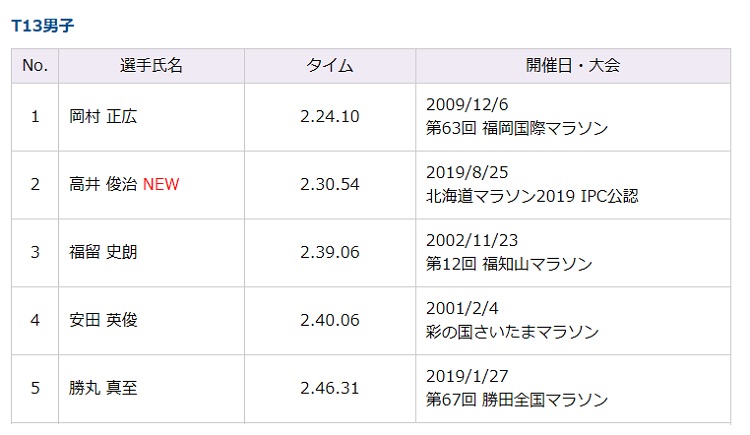Click the 第63回 福岡国際マラソン event text
750x435 pixels.
516,128
